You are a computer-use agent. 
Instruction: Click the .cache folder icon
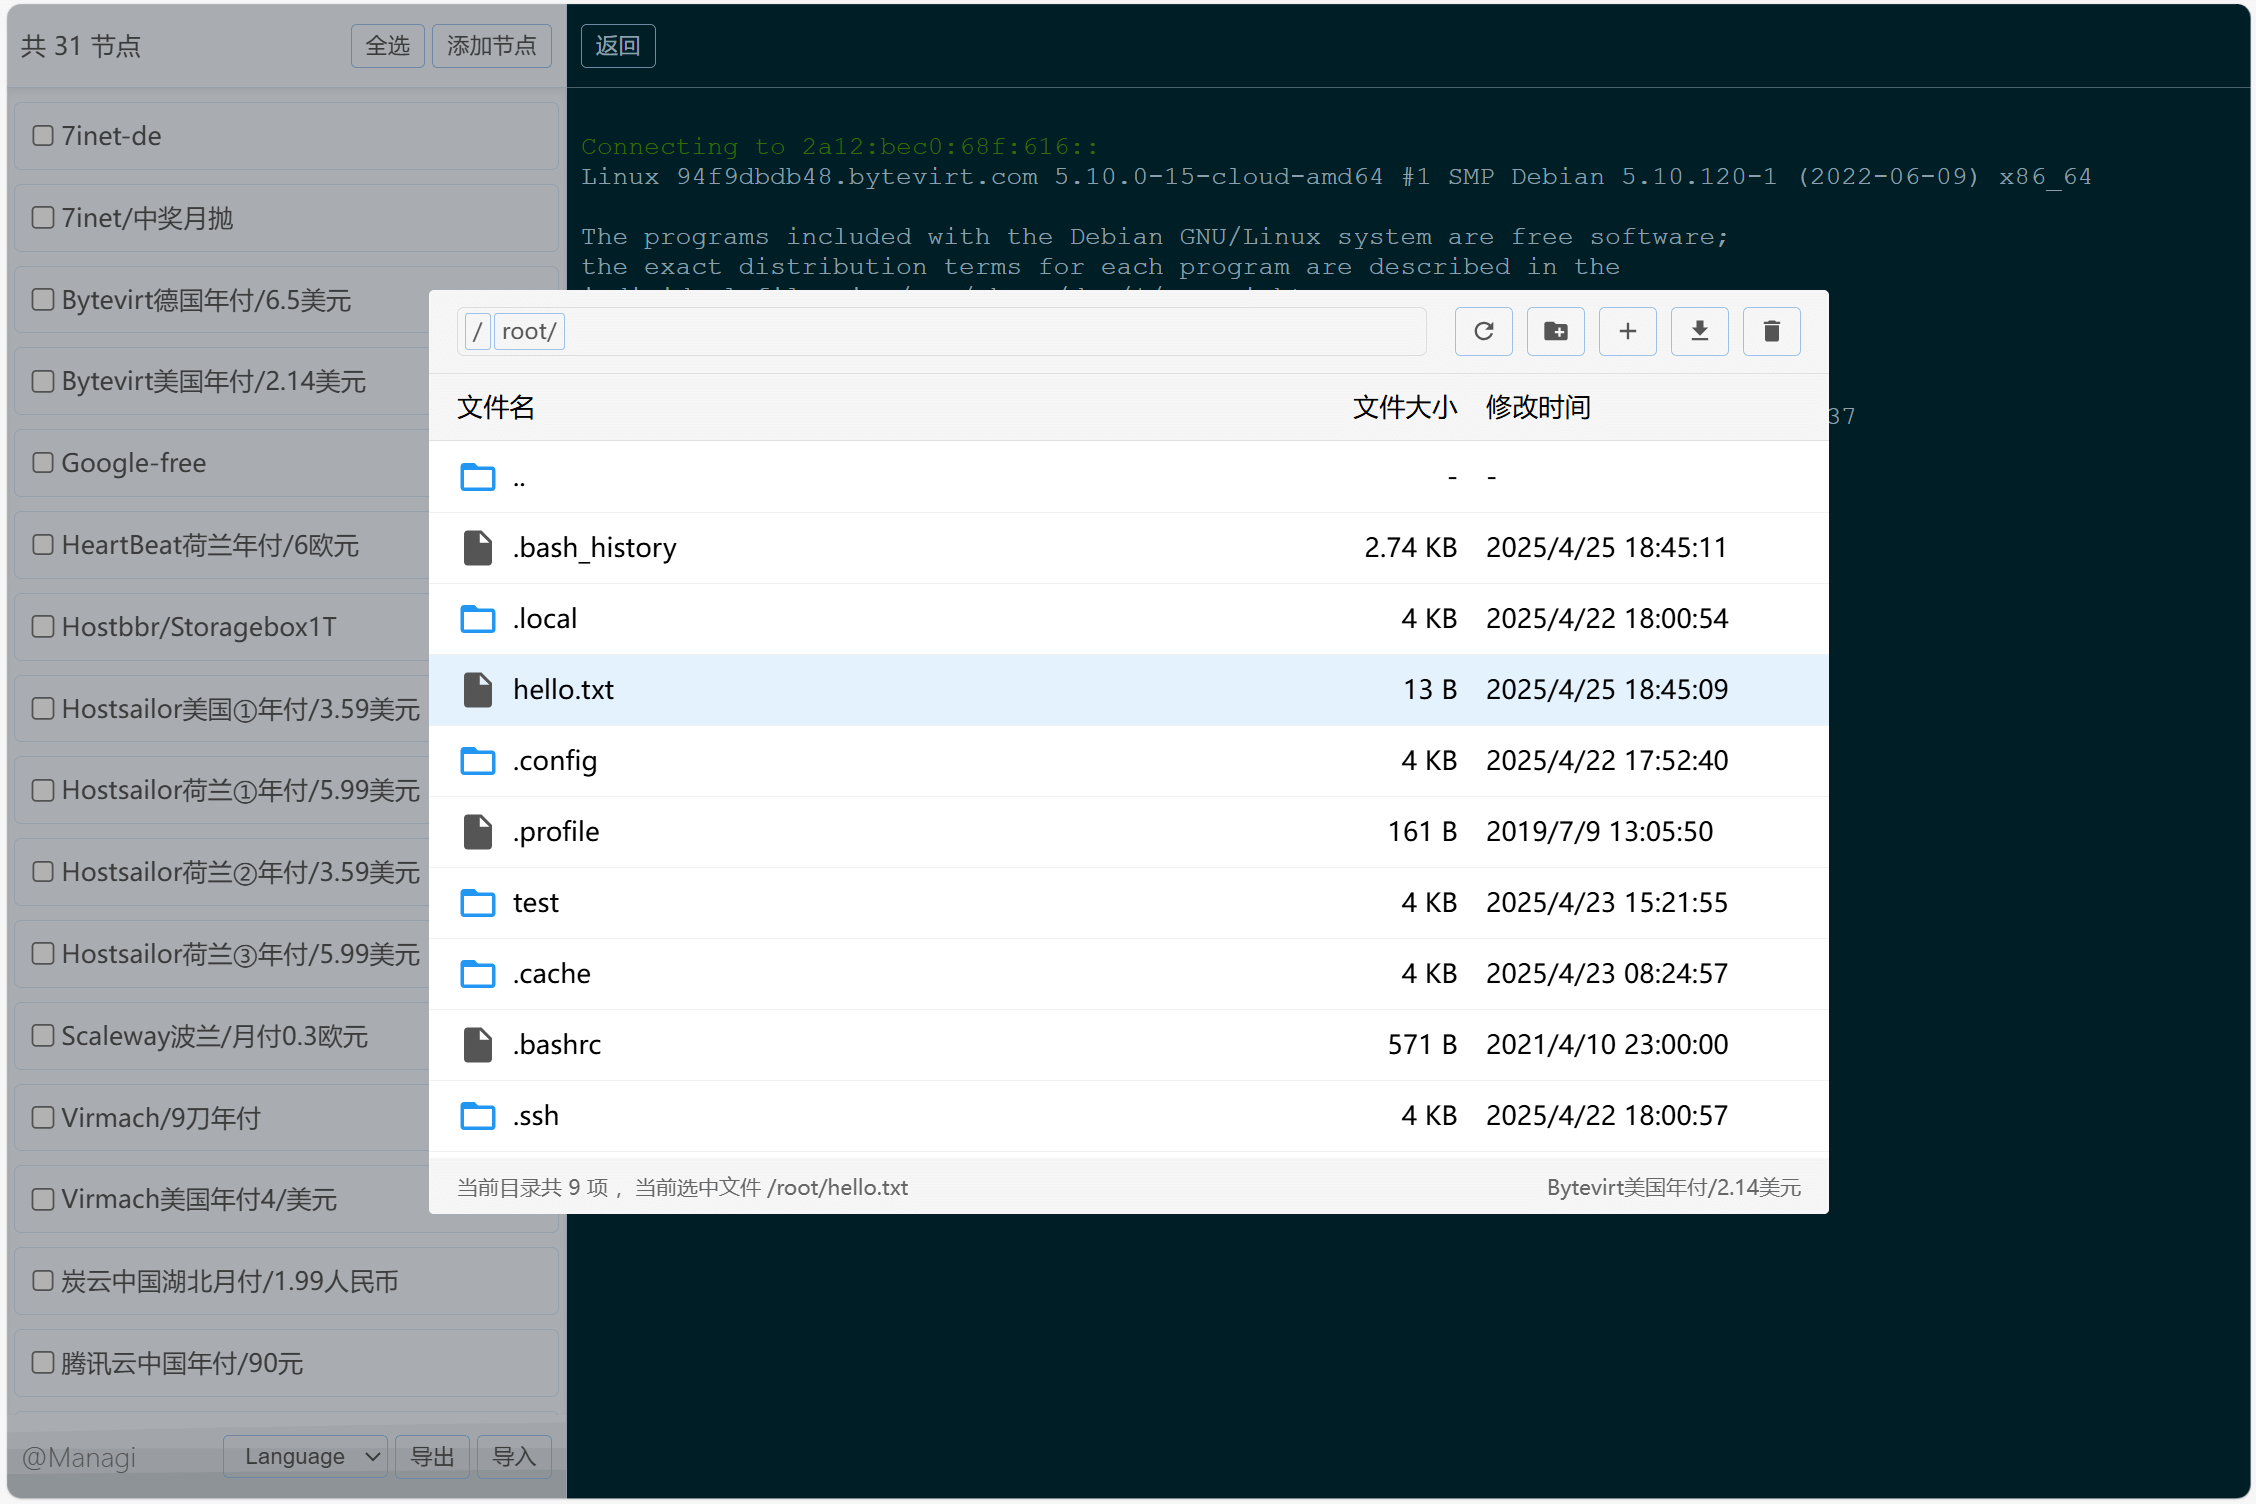point(477,973)
